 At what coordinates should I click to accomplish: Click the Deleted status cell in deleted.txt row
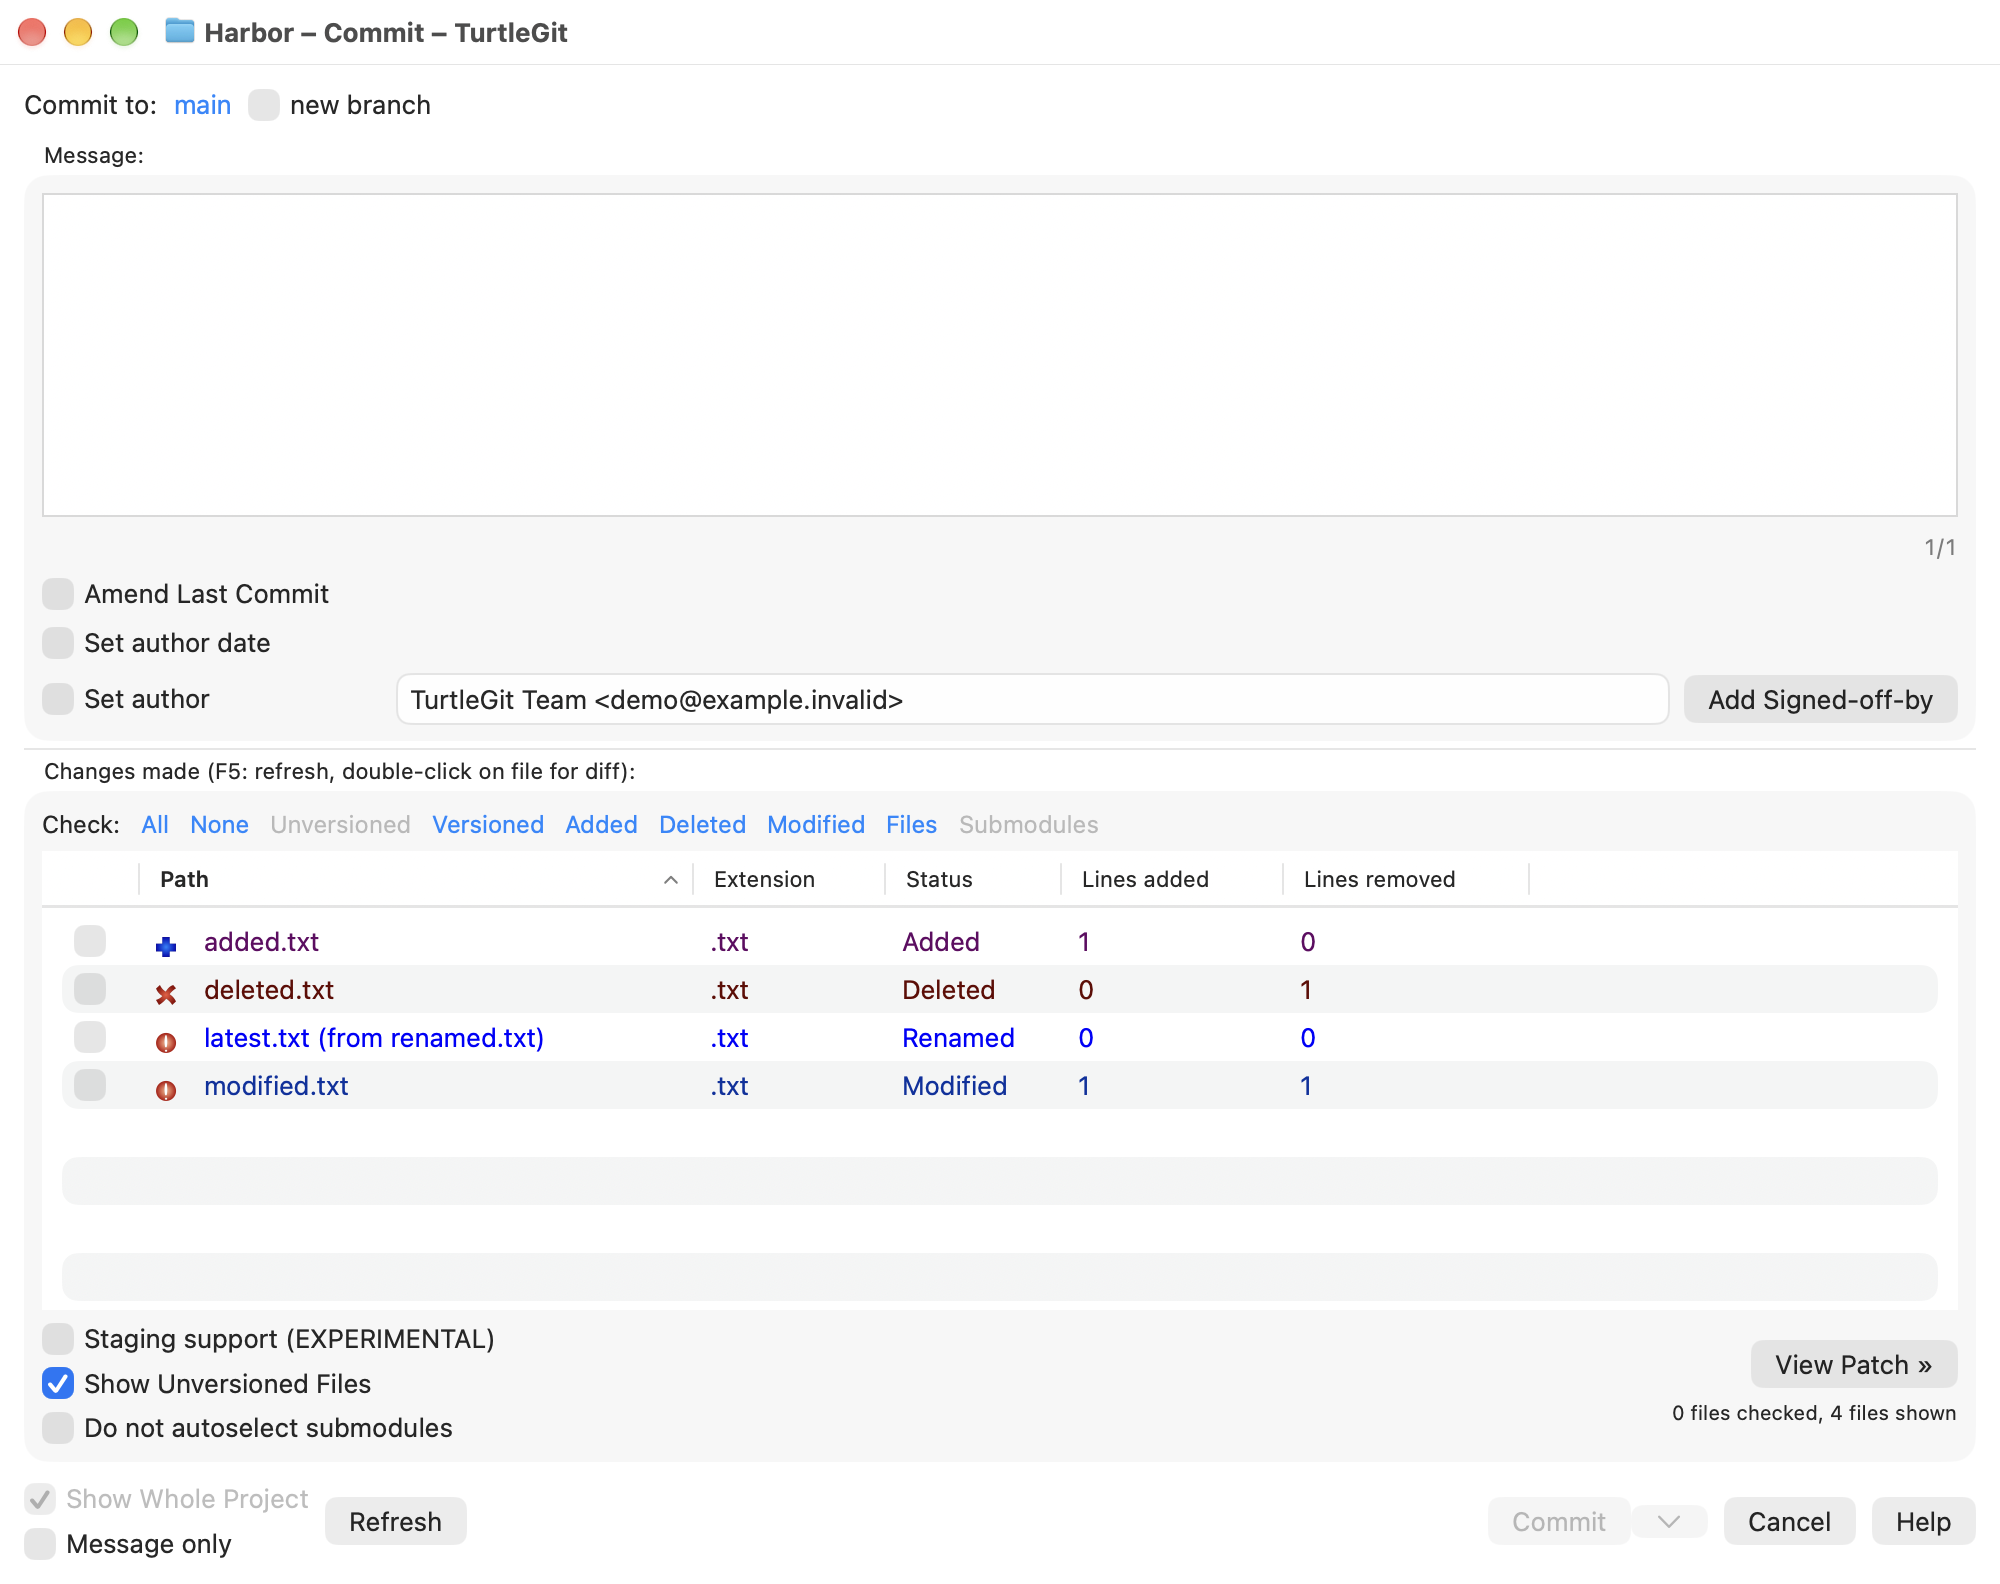pyautogui.click(x=948, y=990)
